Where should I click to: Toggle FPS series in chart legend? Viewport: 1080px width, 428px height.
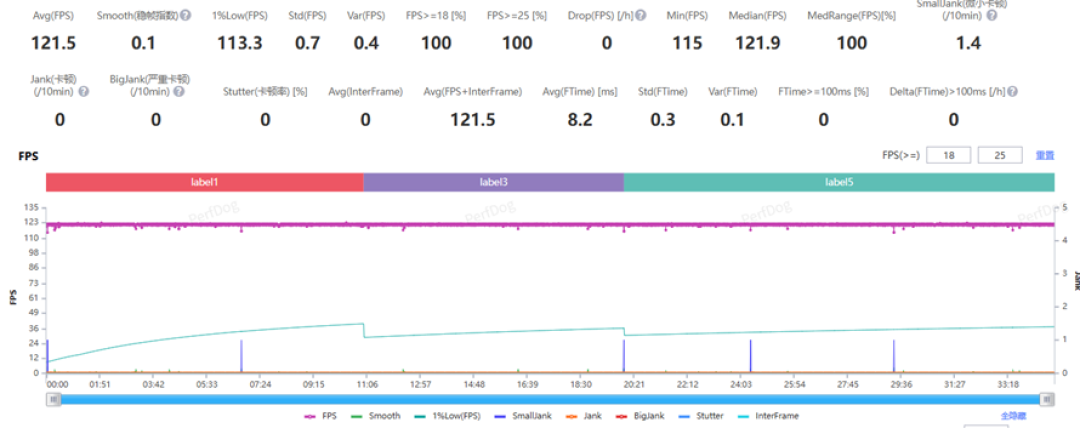coord(320,416)
